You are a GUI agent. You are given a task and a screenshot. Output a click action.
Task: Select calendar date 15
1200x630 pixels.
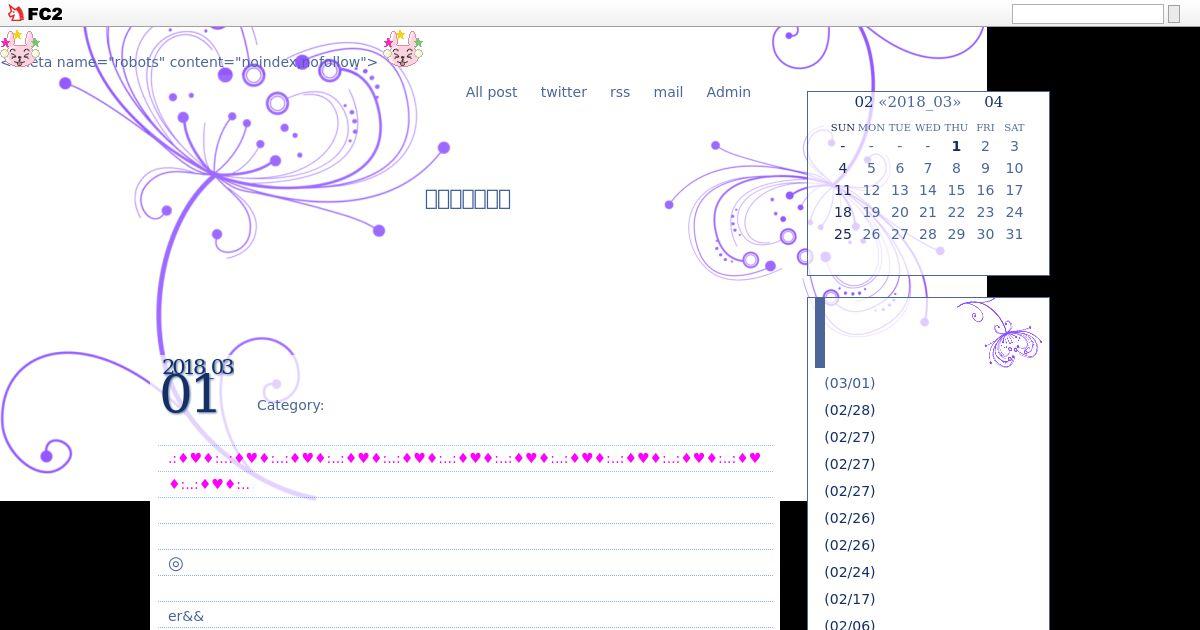956,190
